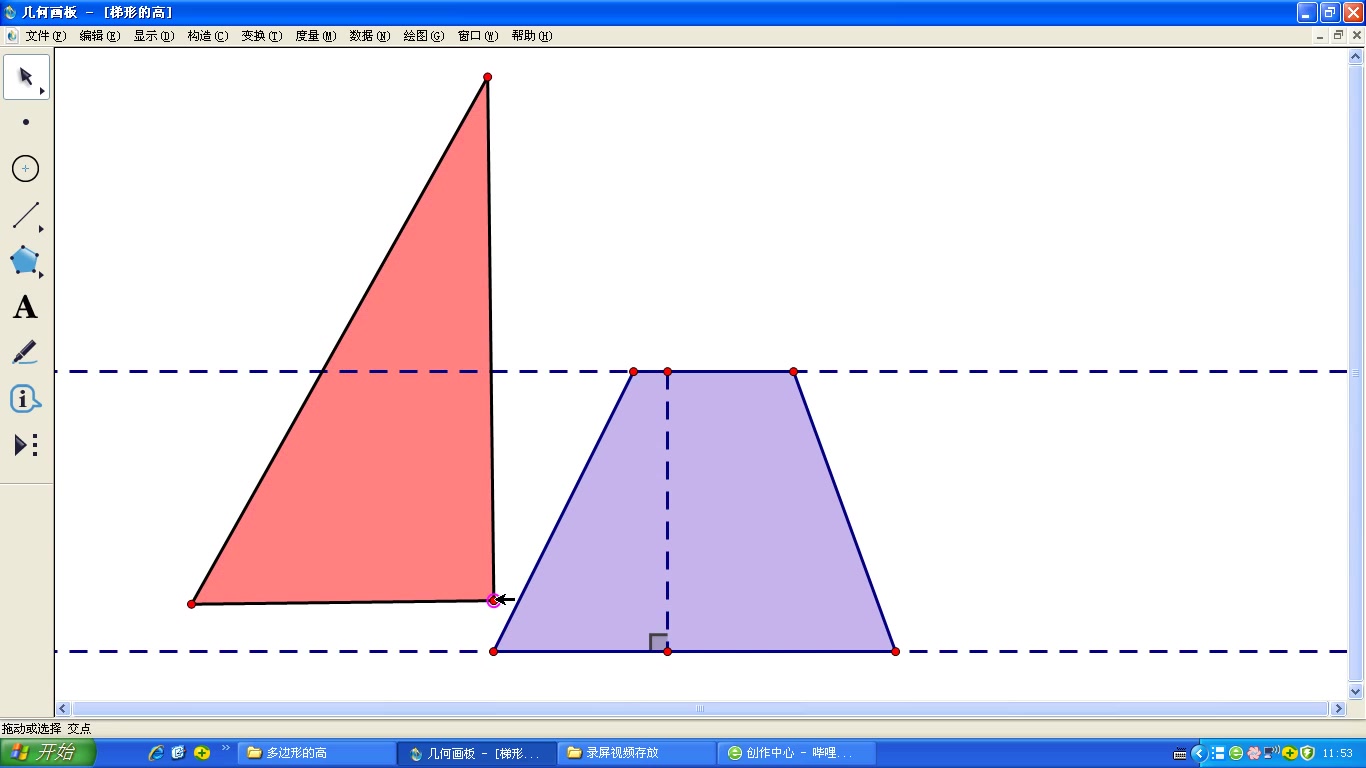Viewport: 1366px width, 768px height.
Task: Select the red triangle's bottom-left vertex point
Action: 191,604
